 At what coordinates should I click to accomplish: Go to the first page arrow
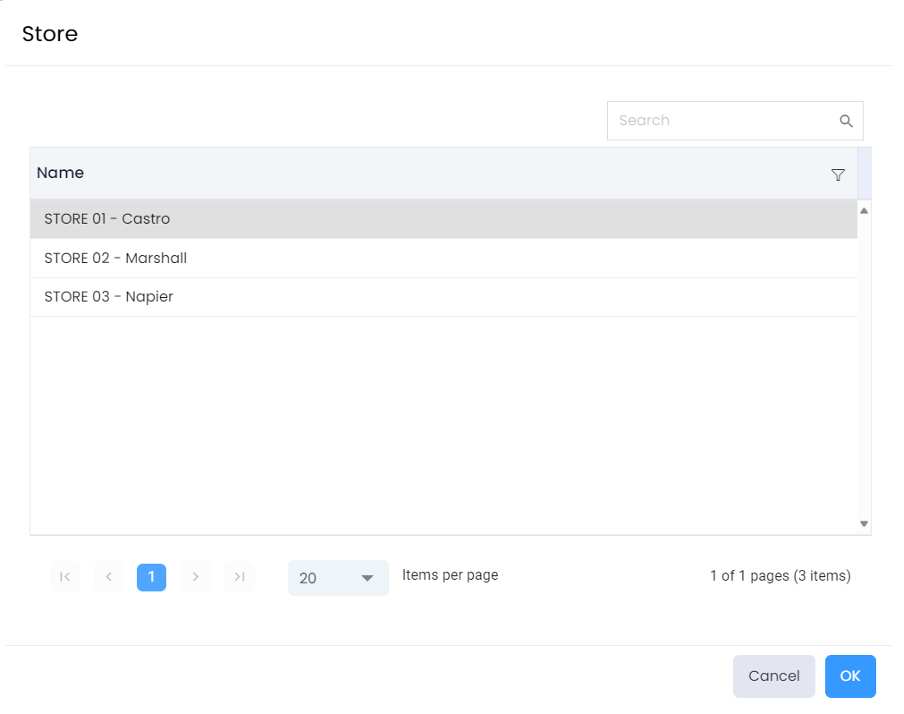(x=65, y=577)
